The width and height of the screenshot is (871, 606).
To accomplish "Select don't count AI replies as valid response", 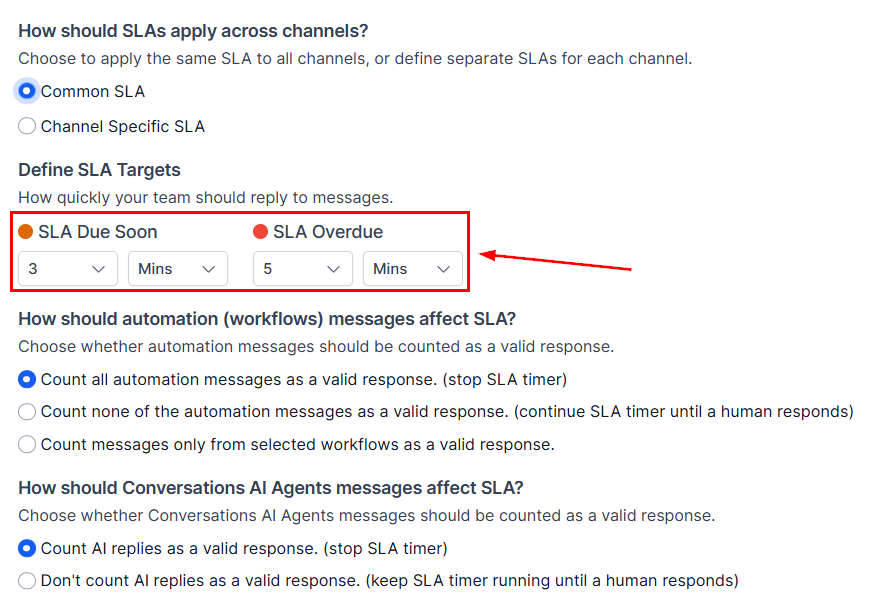I will (27, 580).
